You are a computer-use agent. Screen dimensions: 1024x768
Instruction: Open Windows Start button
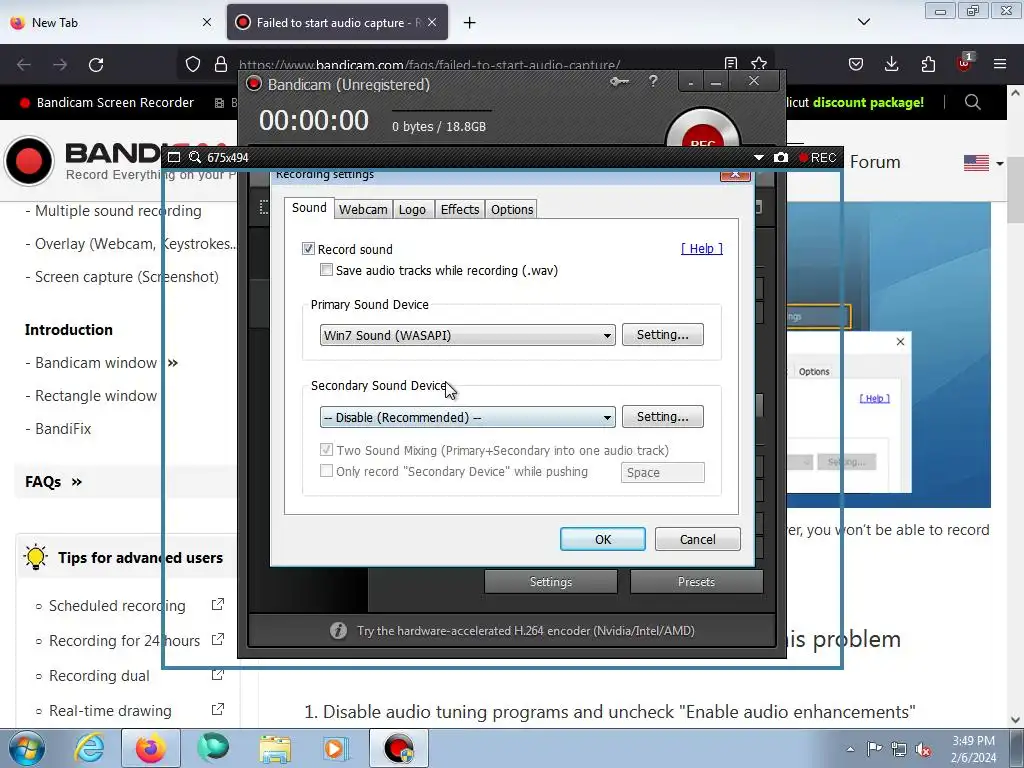pyautogui.click(x=27, y=748)
